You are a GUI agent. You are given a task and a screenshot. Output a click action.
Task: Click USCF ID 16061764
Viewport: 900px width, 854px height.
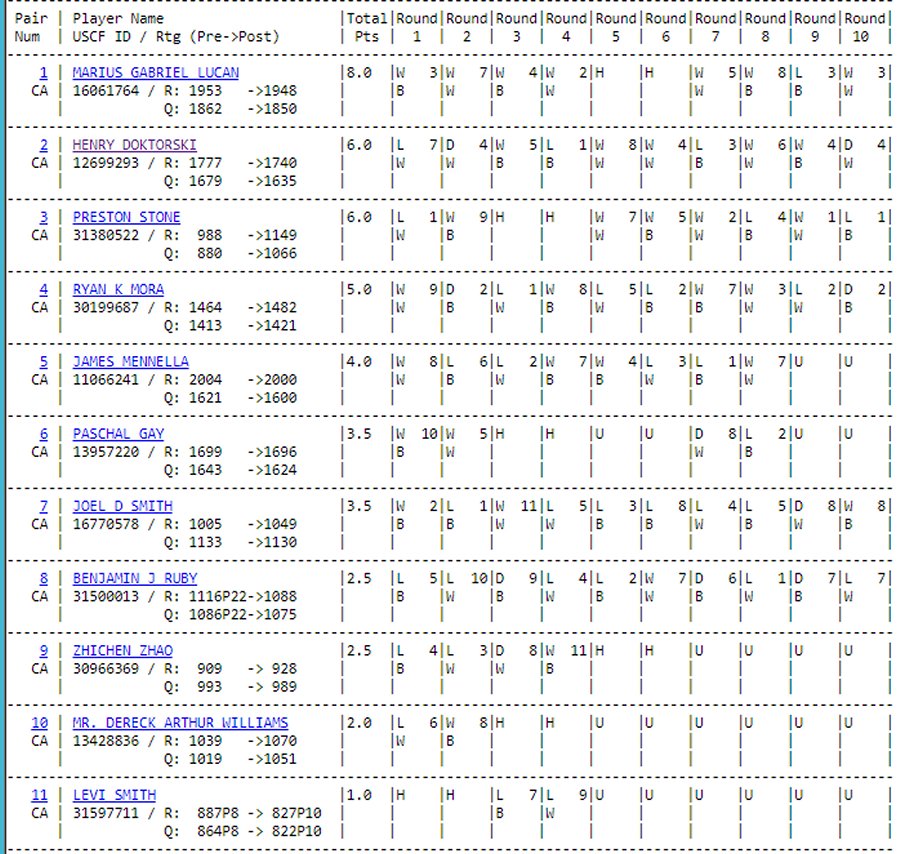[106, 91]
